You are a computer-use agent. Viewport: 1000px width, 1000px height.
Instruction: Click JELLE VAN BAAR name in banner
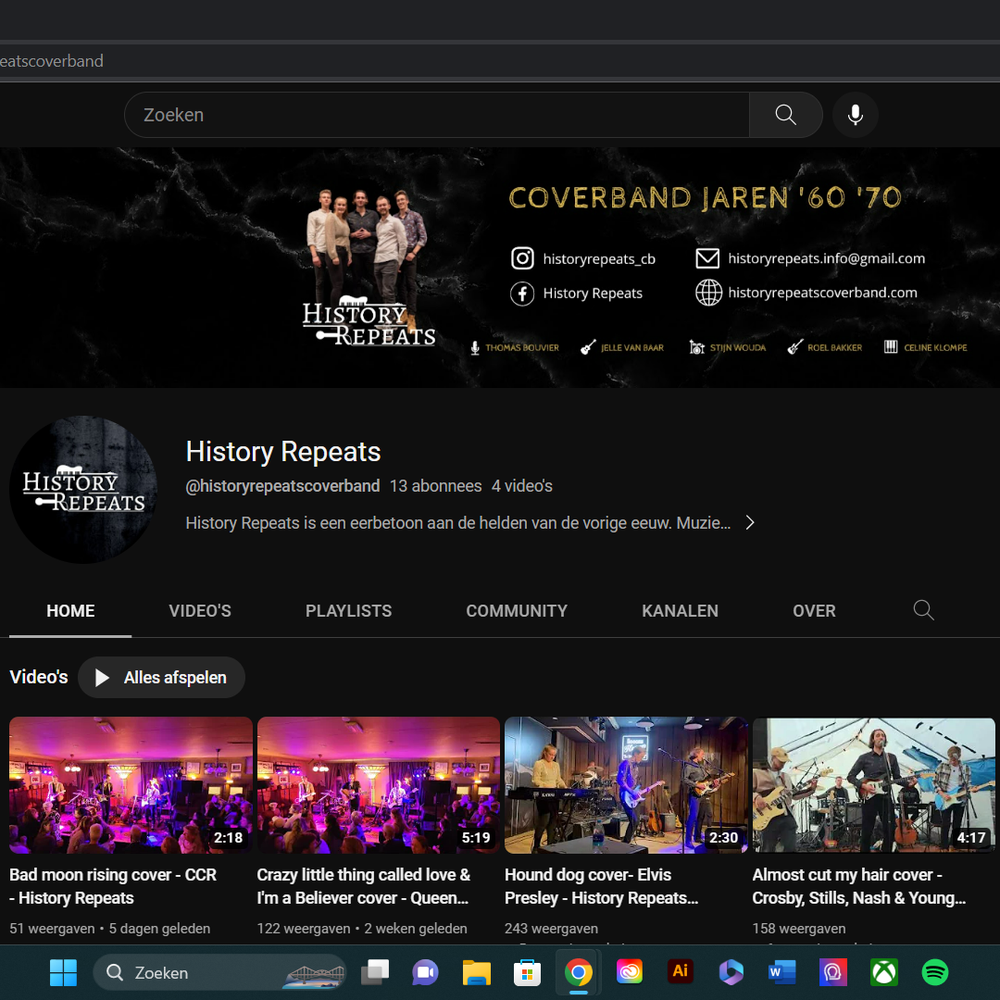click(x=632, y=348)
